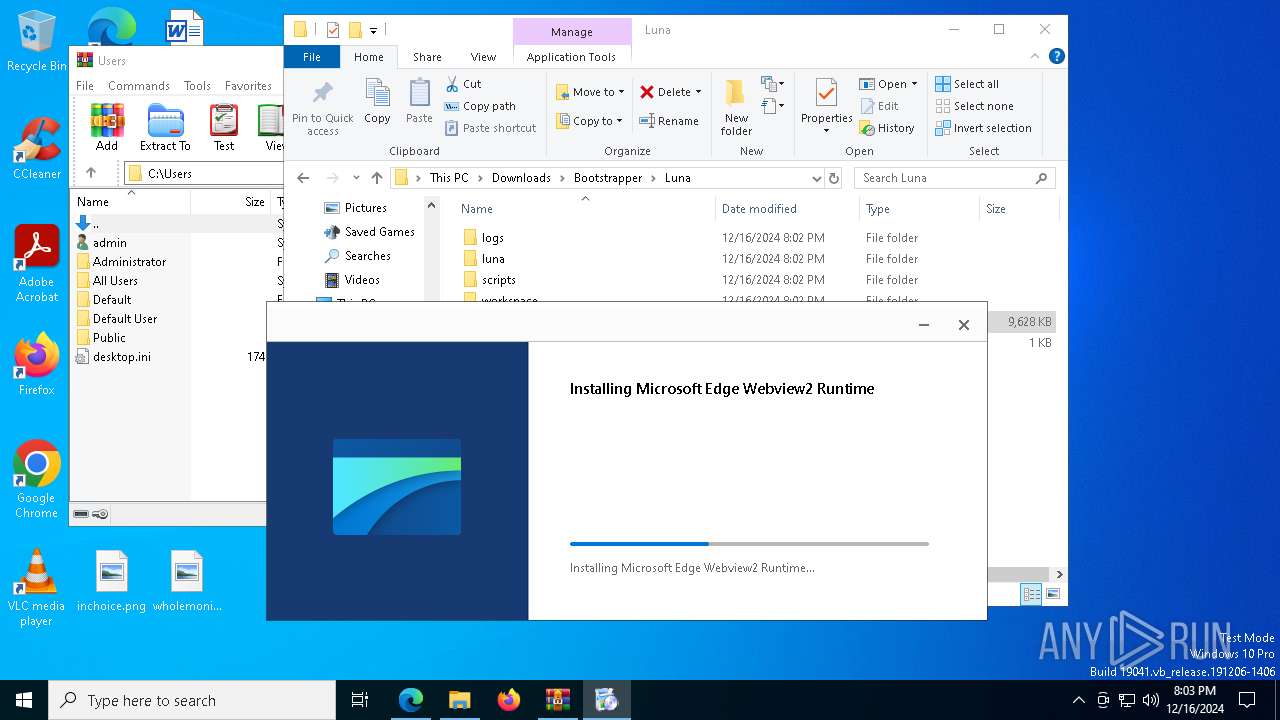Open the Delete dropdown arrow
The image size is (1280, 720).
(698, 92)
